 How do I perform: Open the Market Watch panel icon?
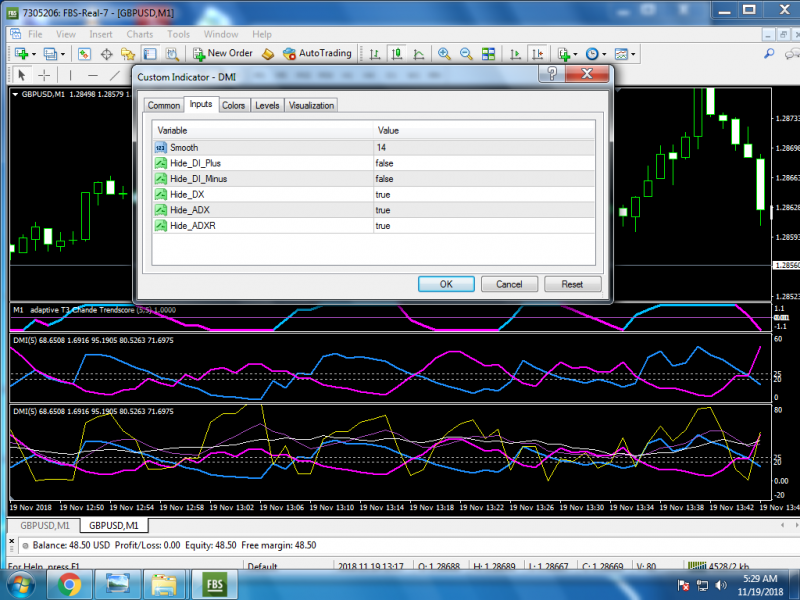point(85,54)
